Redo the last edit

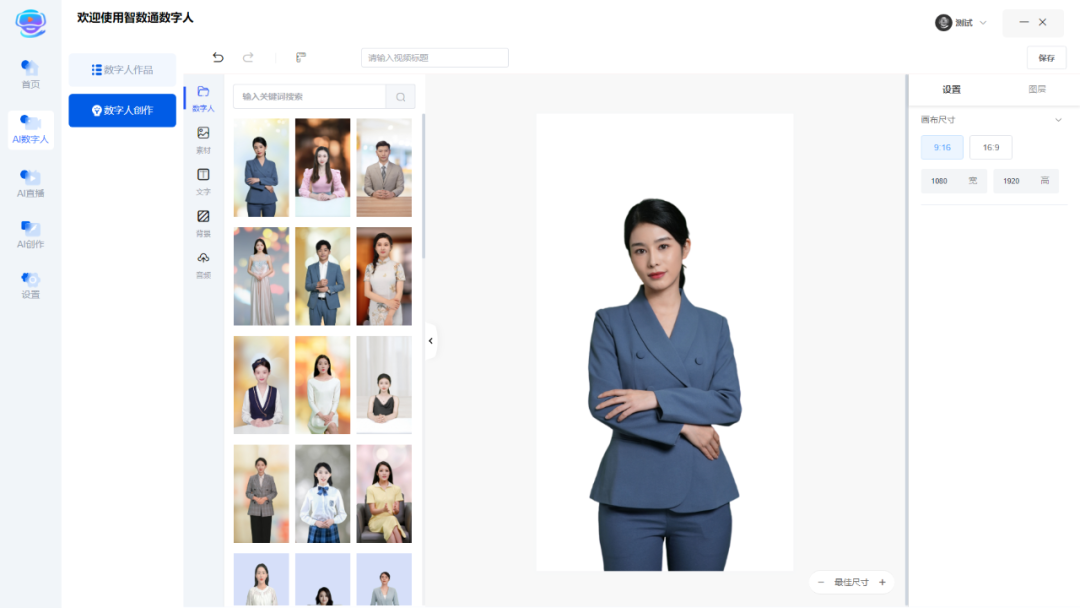coord(248,57)
